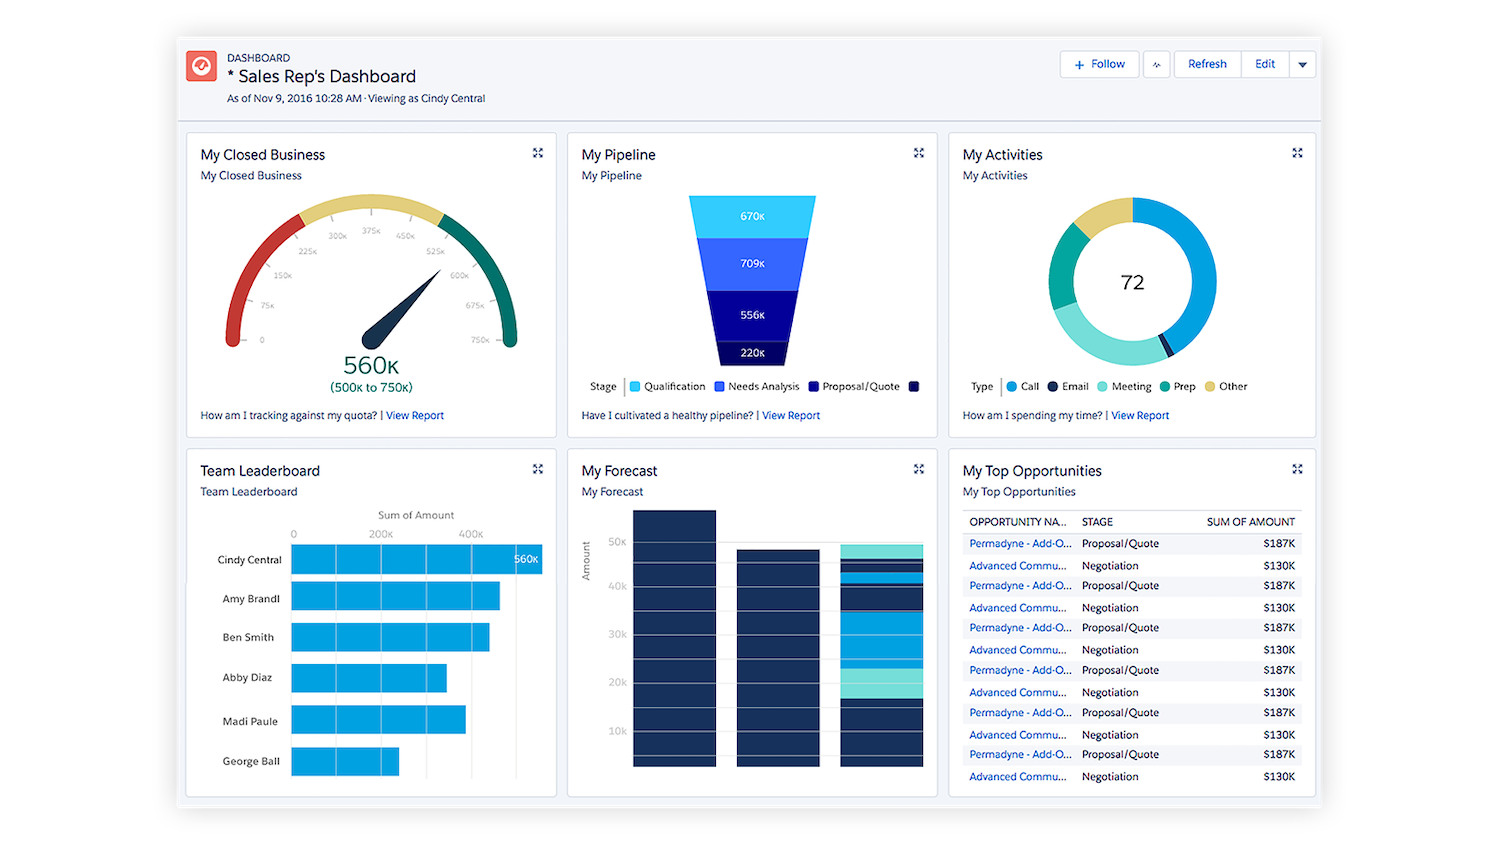Viewport: 1500px width, 844px height.
Task: Click the activity pulse icon button
Action: (x=1156, y=65)
